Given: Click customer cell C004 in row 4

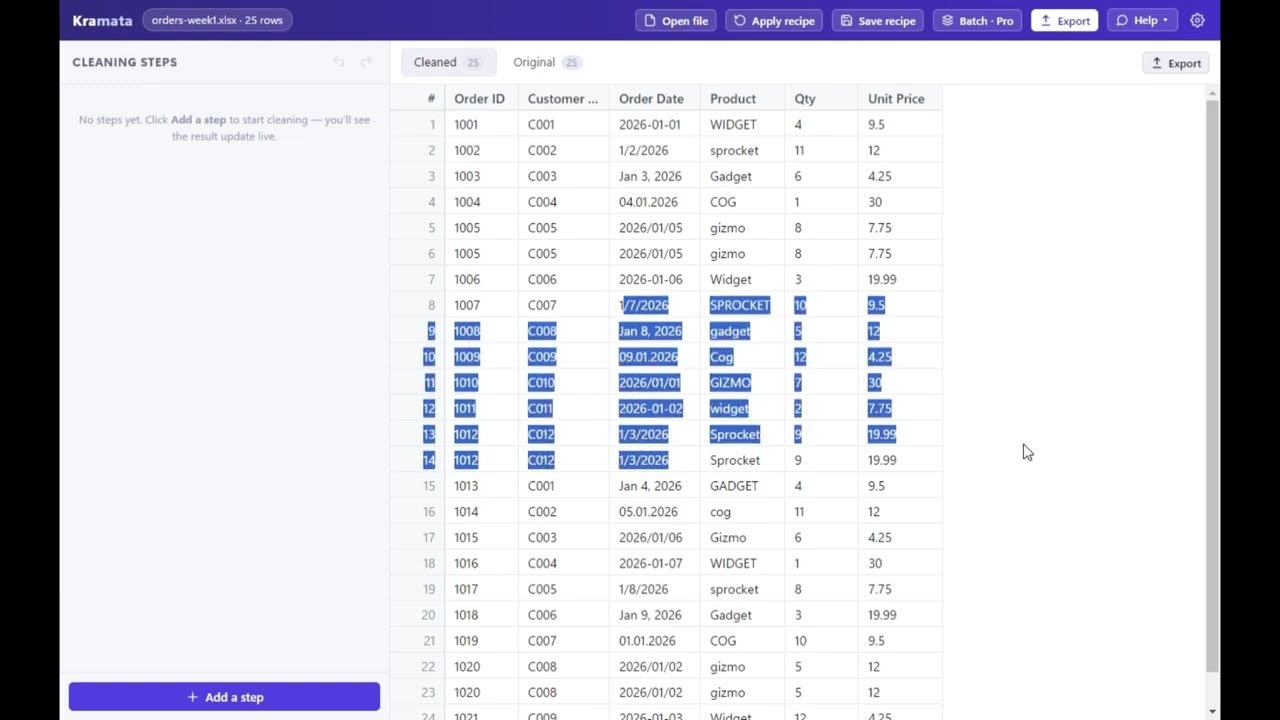Looking at the screenshot, I should point(563,202).
